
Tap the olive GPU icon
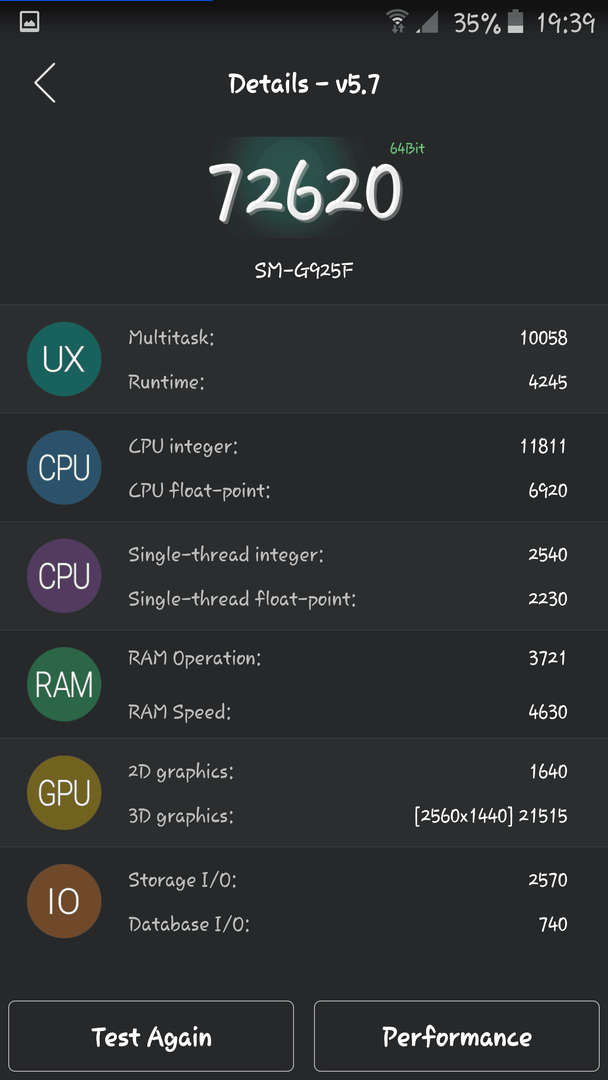(x=64, y=793)
